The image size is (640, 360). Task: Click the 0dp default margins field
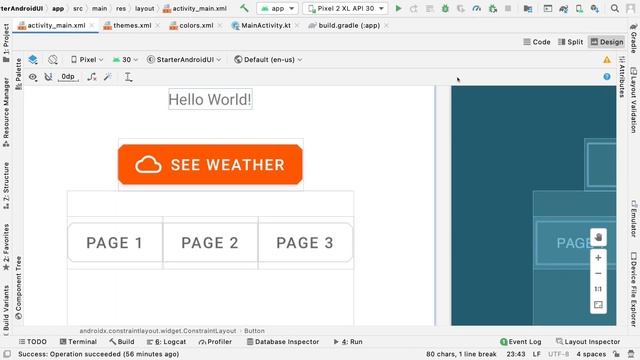pyautogui.click(x=68, y=77)
